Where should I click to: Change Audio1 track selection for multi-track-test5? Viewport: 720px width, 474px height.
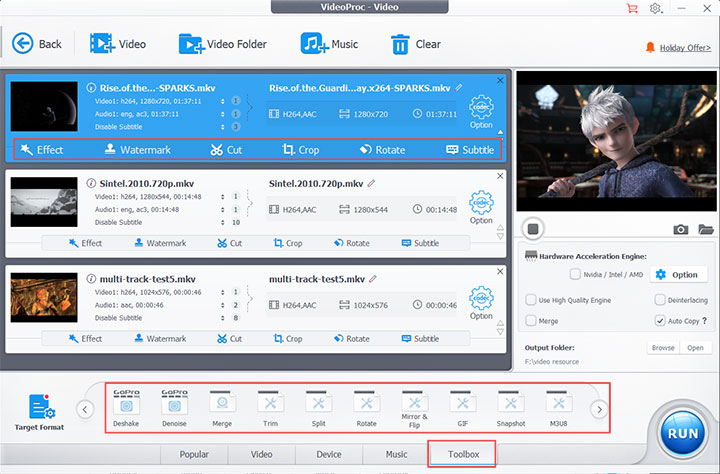(223, 305)
